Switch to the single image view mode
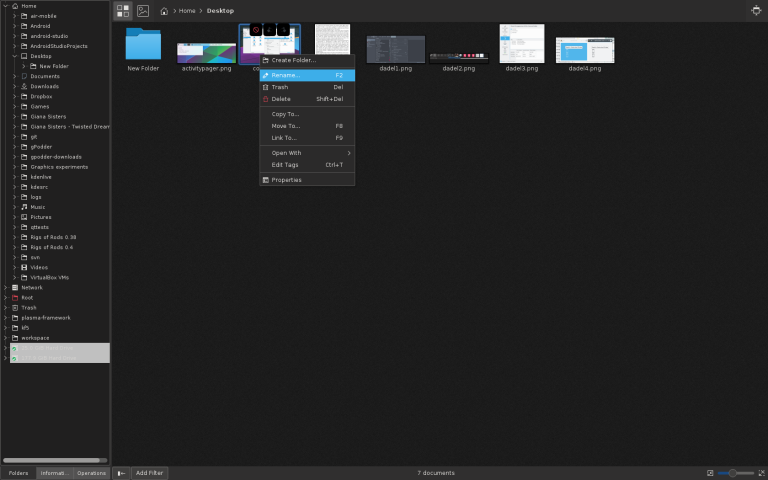The image size is (768, 480). [x=143, y=11]
